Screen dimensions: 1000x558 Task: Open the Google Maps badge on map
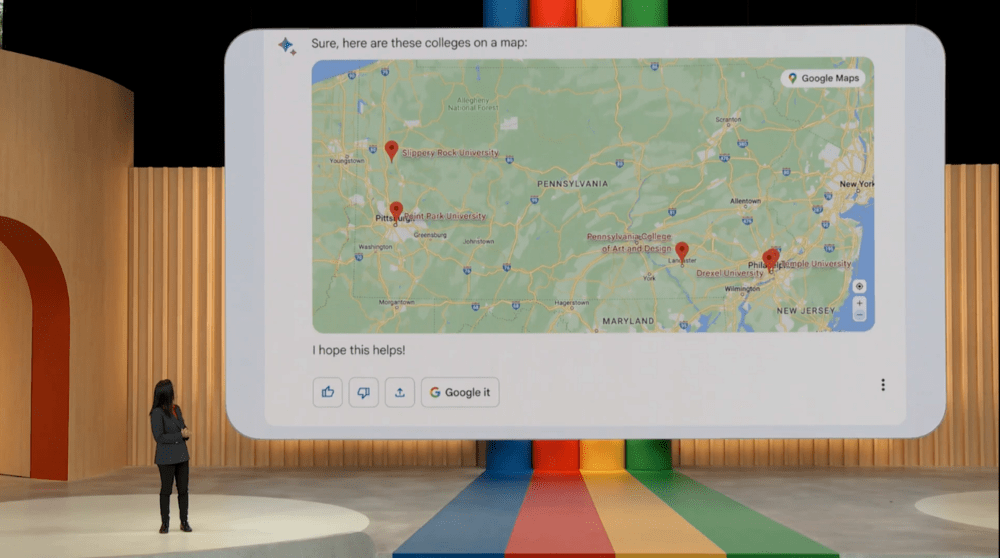click(823, 78)
